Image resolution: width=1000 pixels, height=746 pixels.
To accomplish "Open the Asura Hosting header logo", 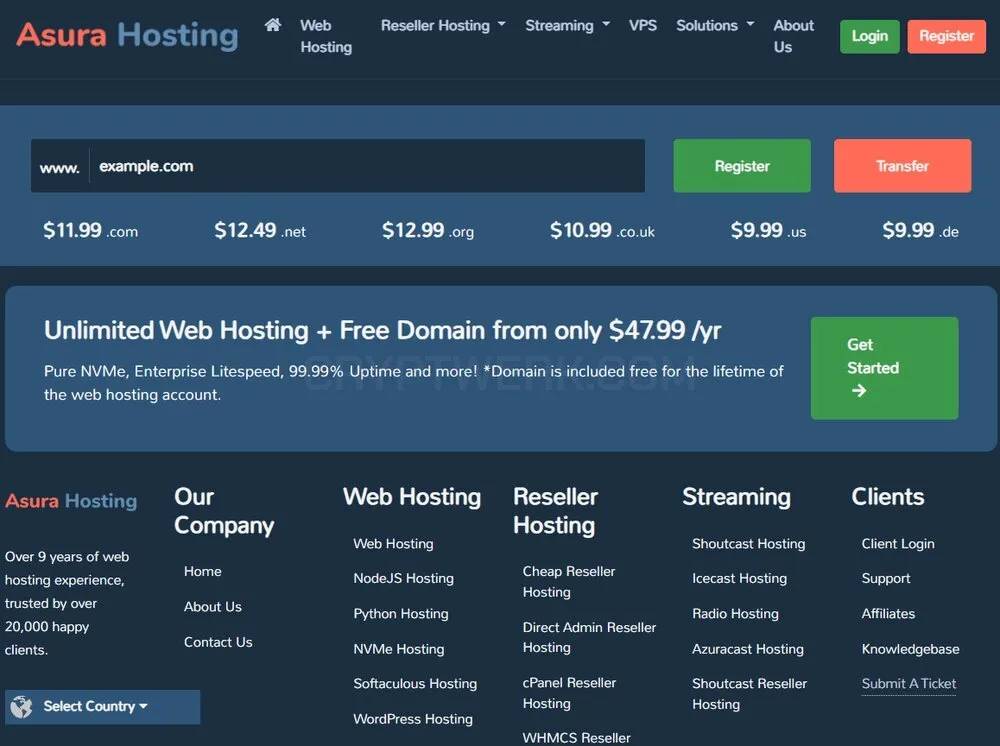I will [x=127, y=34].
